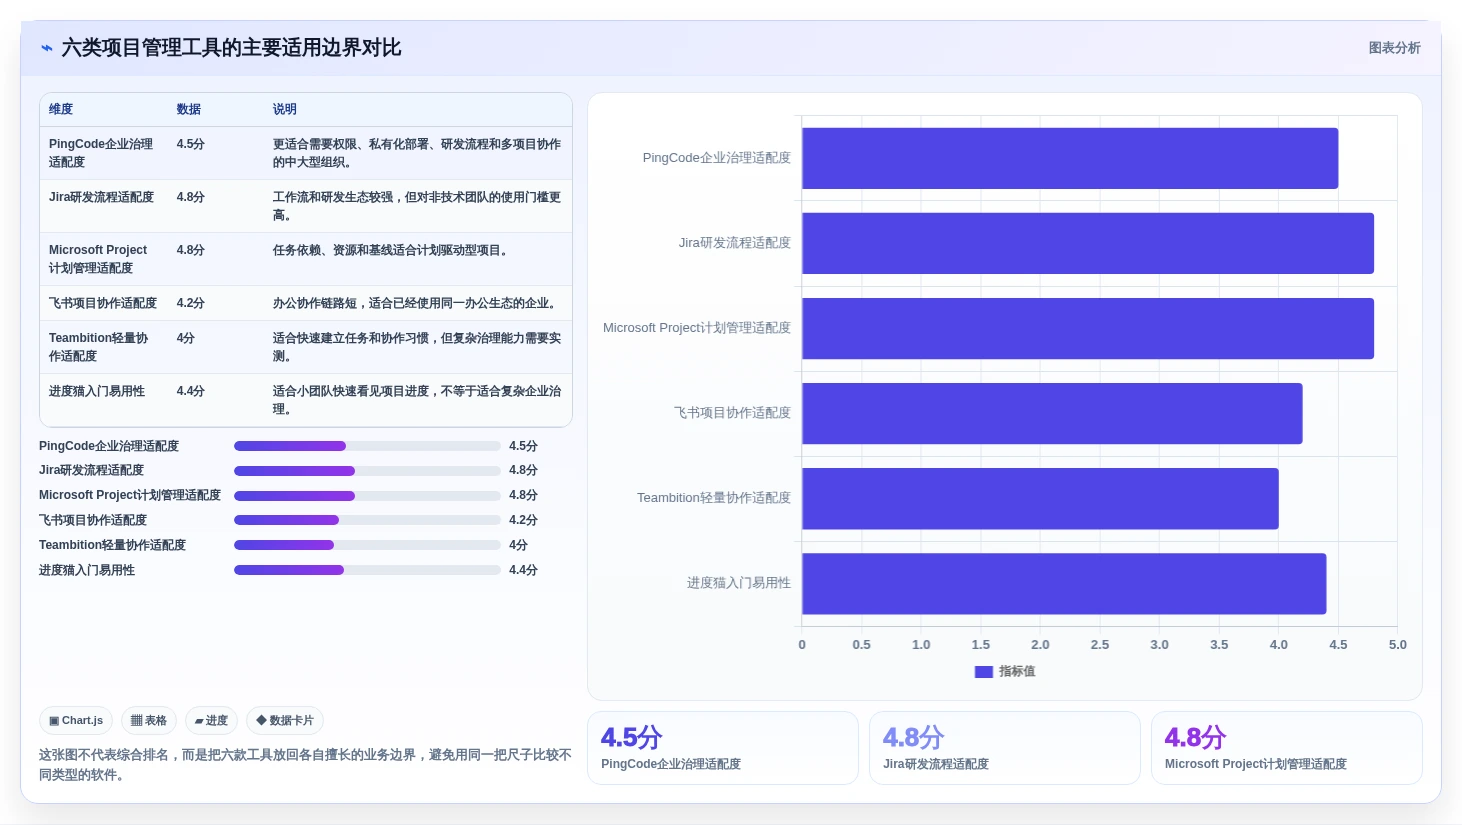Click the 飞书项目协作适配度 chart bar
This screenshot has width=1462, height=825.
coord(1052,413)
